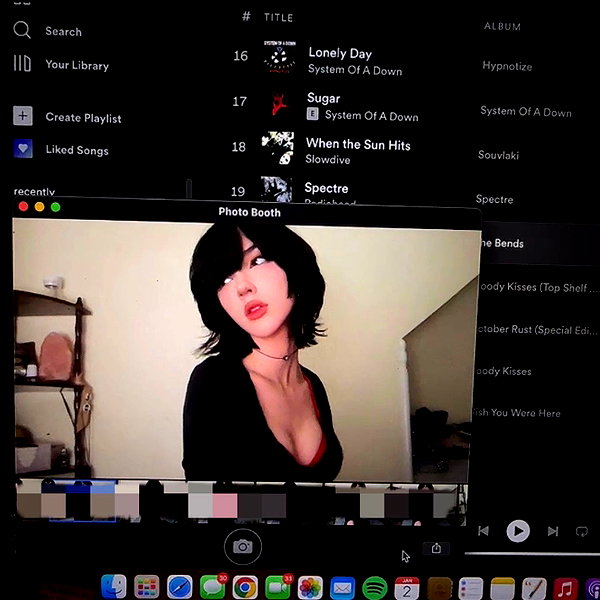Open Messages in the Dock
600x600 pixels.
[x=212, y=587]
